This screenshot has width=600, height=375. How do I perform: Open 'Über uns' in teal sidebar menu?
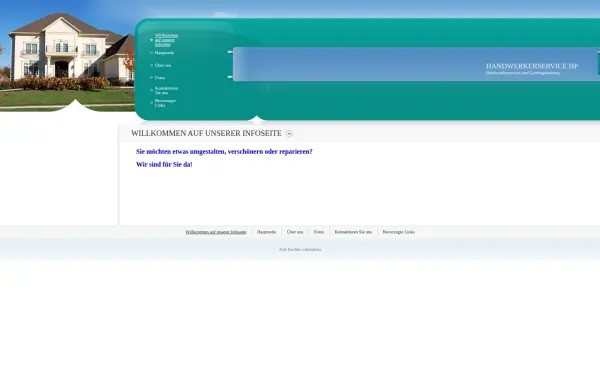coord(163,65)
